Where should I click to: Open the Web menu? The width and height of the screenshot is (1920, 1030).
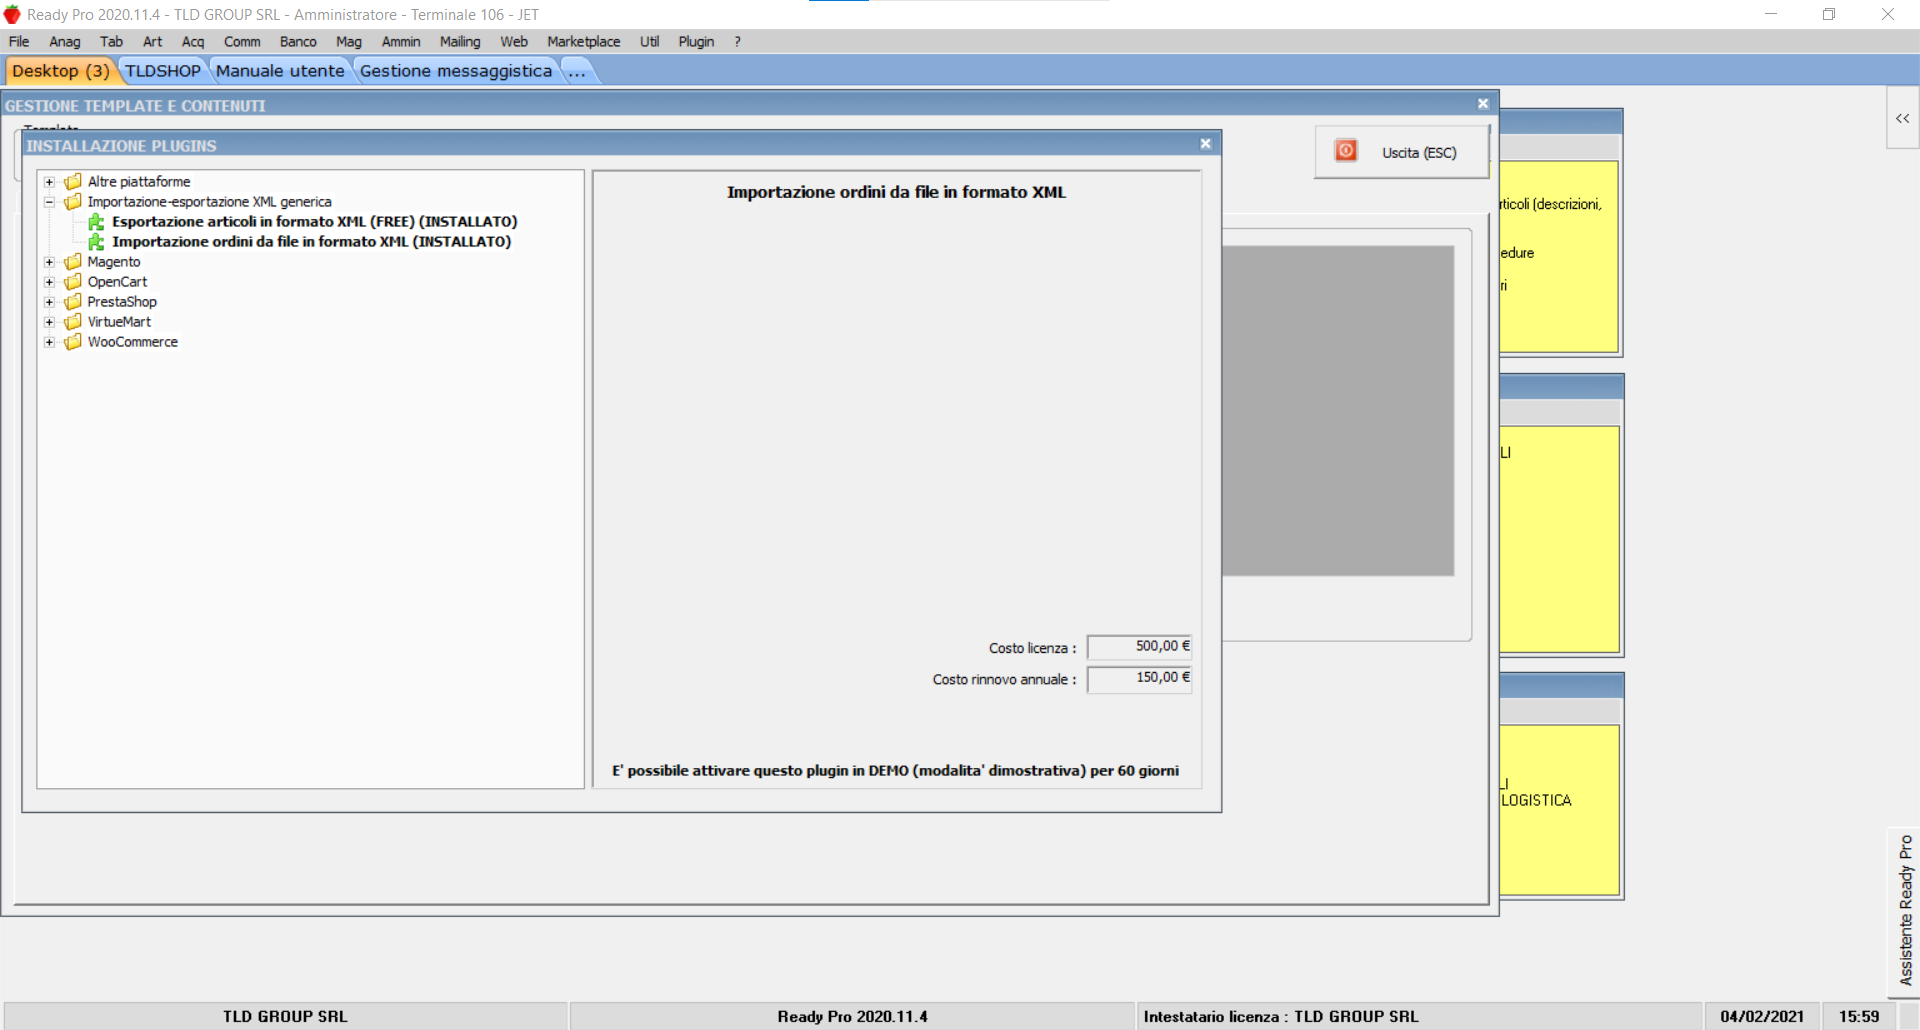[x=514, y=42]
